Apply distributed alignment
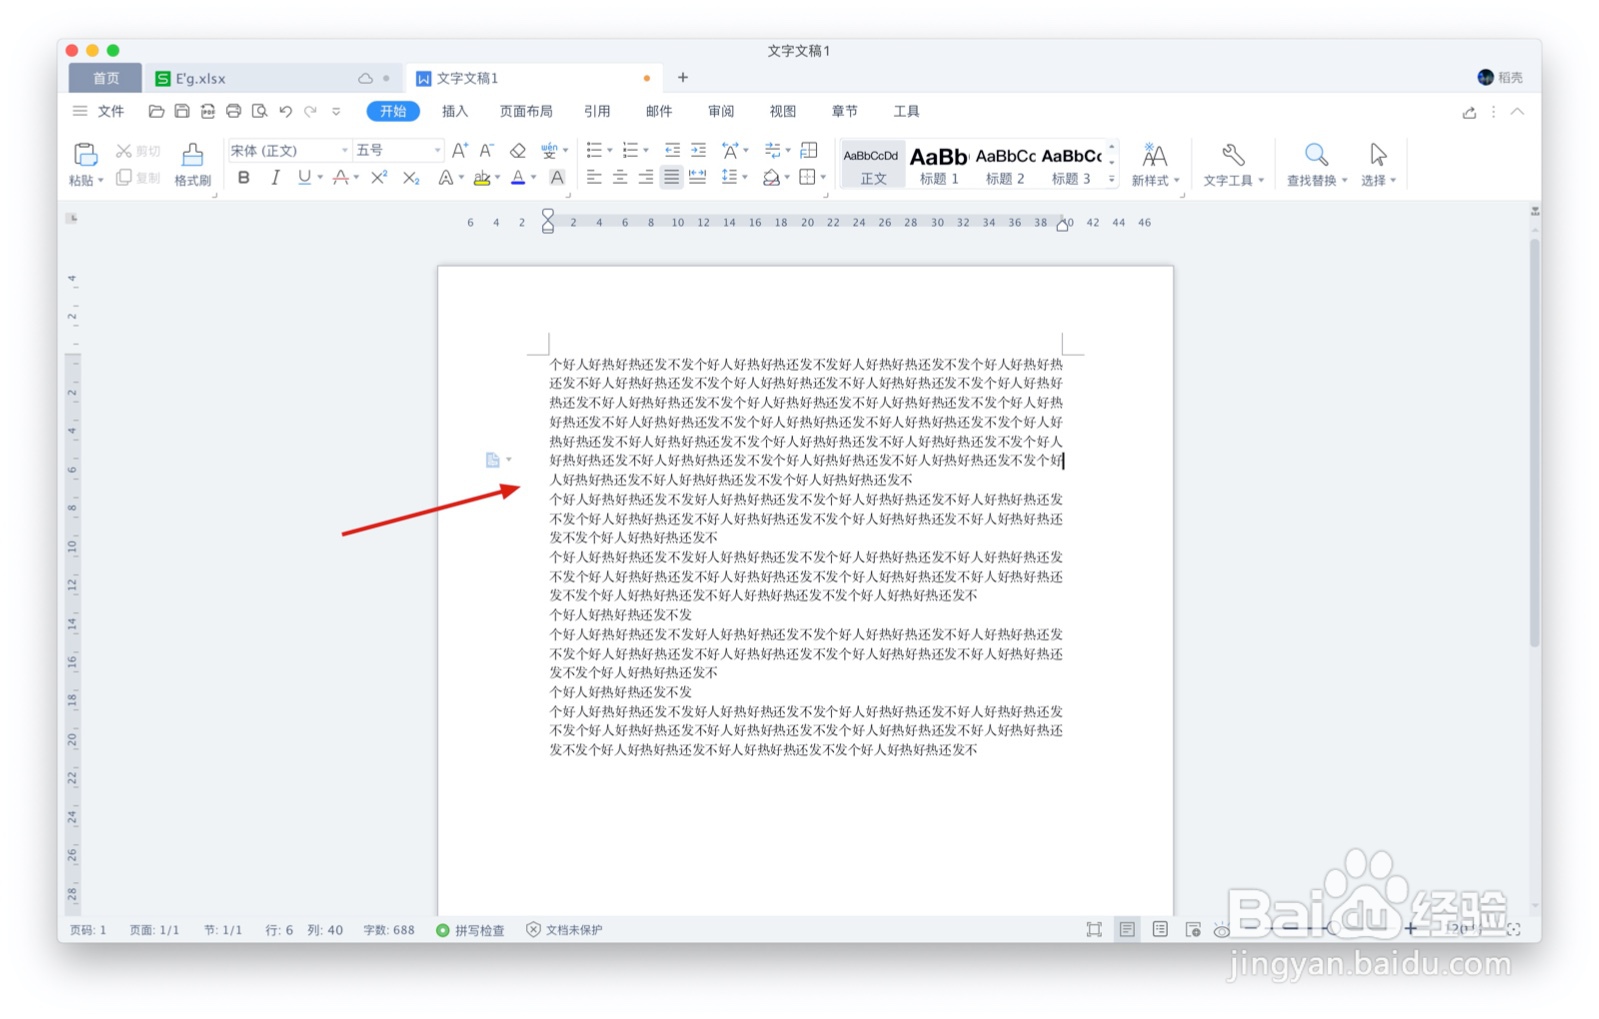 pos(698,178)
